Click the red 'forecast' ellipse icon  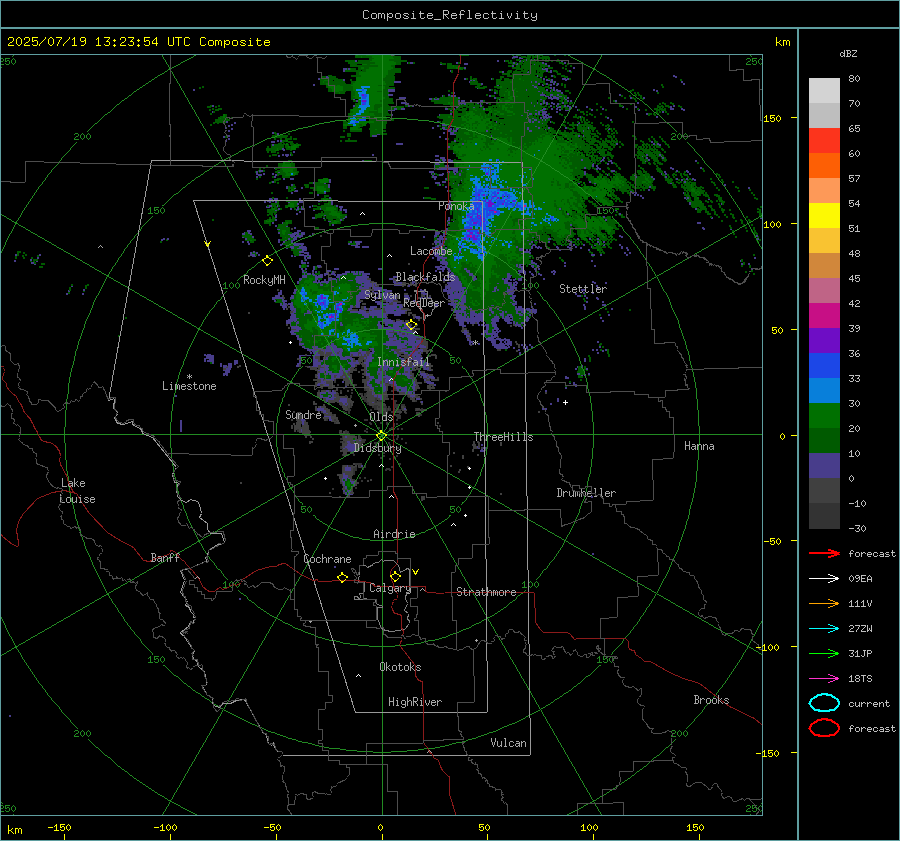click(824, 728)
